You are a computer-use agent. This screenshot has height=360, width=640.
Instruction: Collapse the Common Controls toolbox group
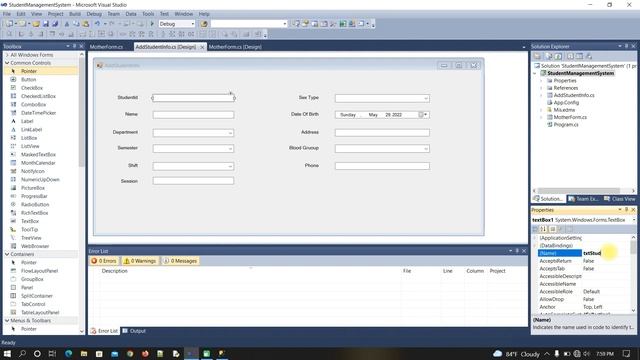pyautogui.click(x=7, y=63)
